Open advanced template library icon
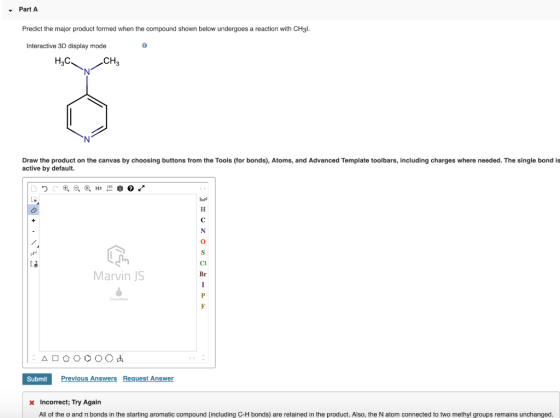Screen dimensions: 560x418 coord(120,358)
